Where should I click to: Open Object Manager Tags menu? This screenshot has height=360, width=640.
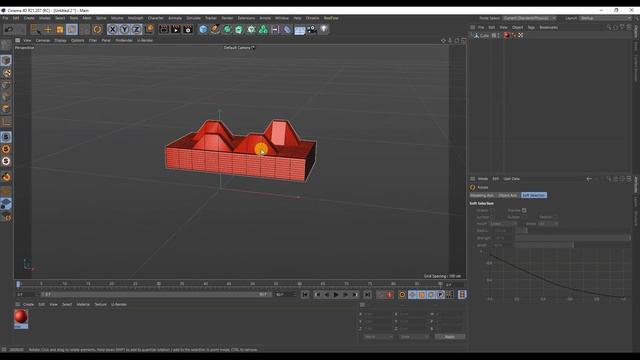click(531, 27)
